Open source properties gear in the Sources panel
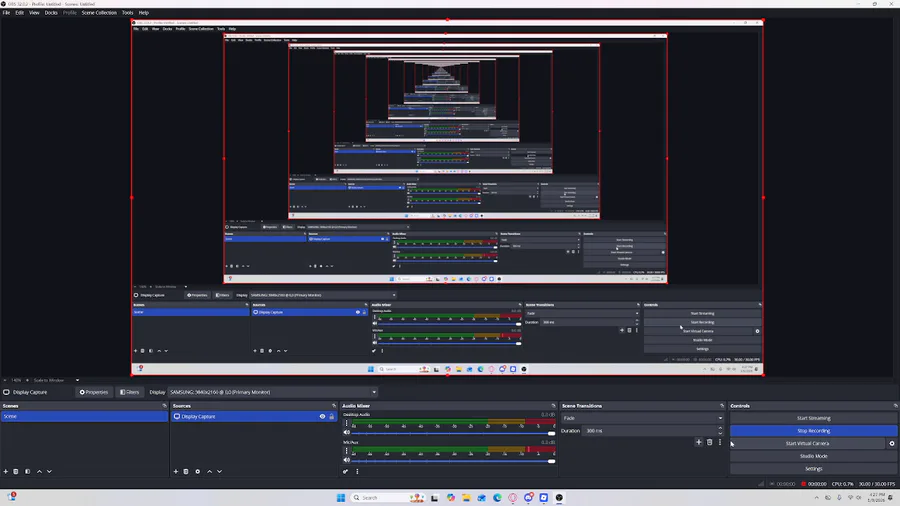 tap(197, 472)
